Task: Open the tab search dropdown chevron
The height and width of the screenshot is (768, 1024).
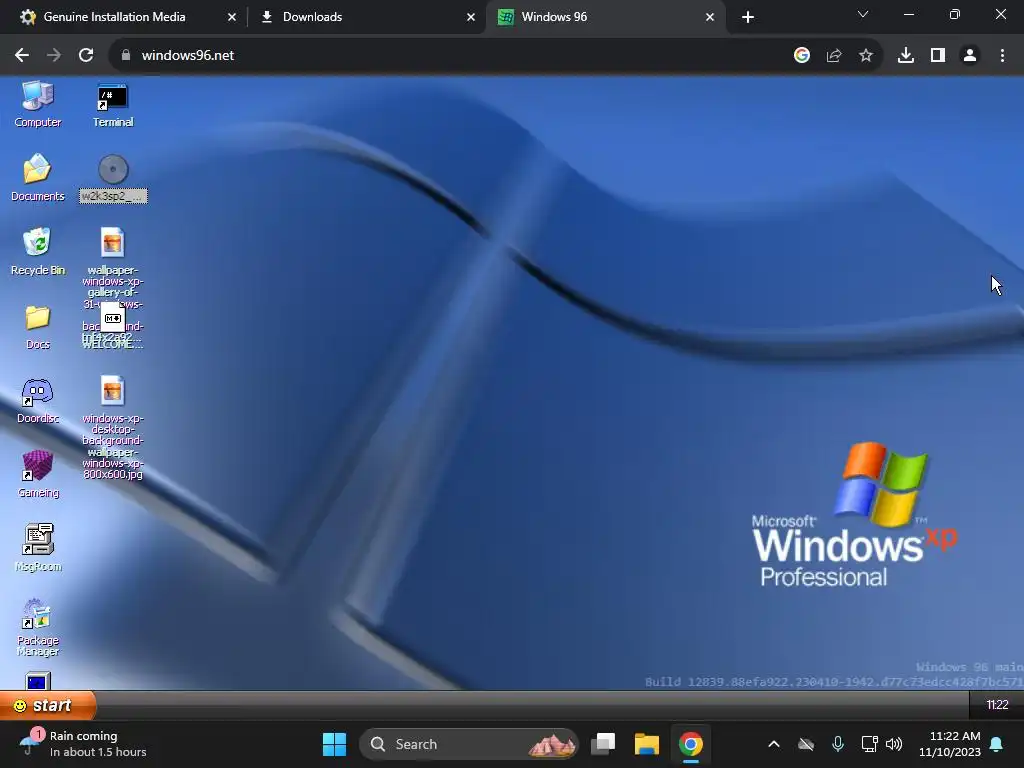Action: [863, 14]
